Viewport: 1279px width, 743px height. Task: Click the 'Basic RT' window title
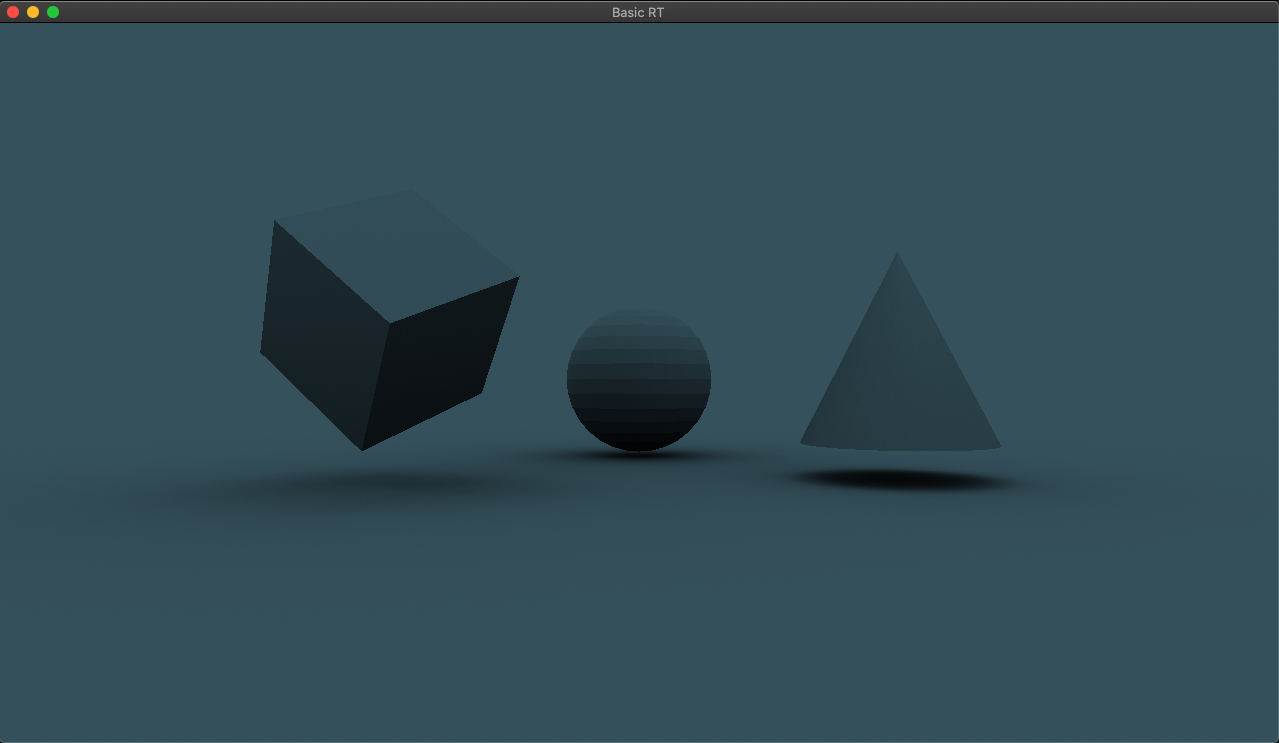click(x=638, y=12)
